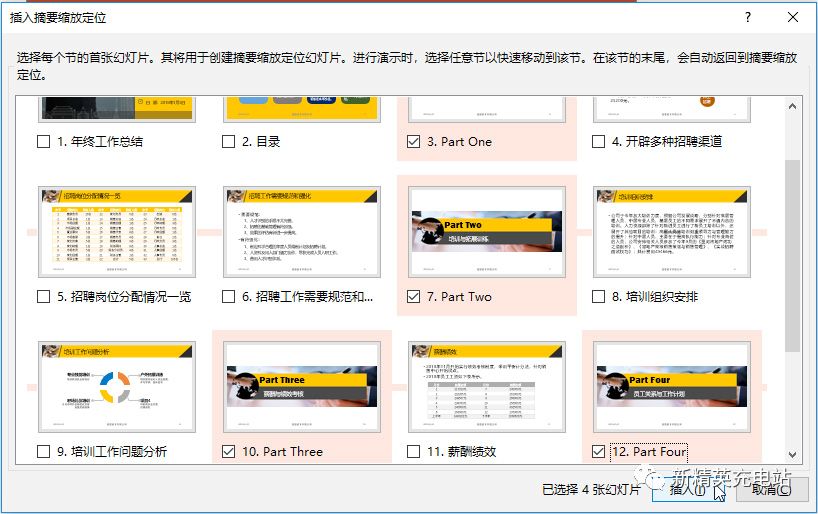Uncheck the 12. Part Four checkbox

click(598, 451)
